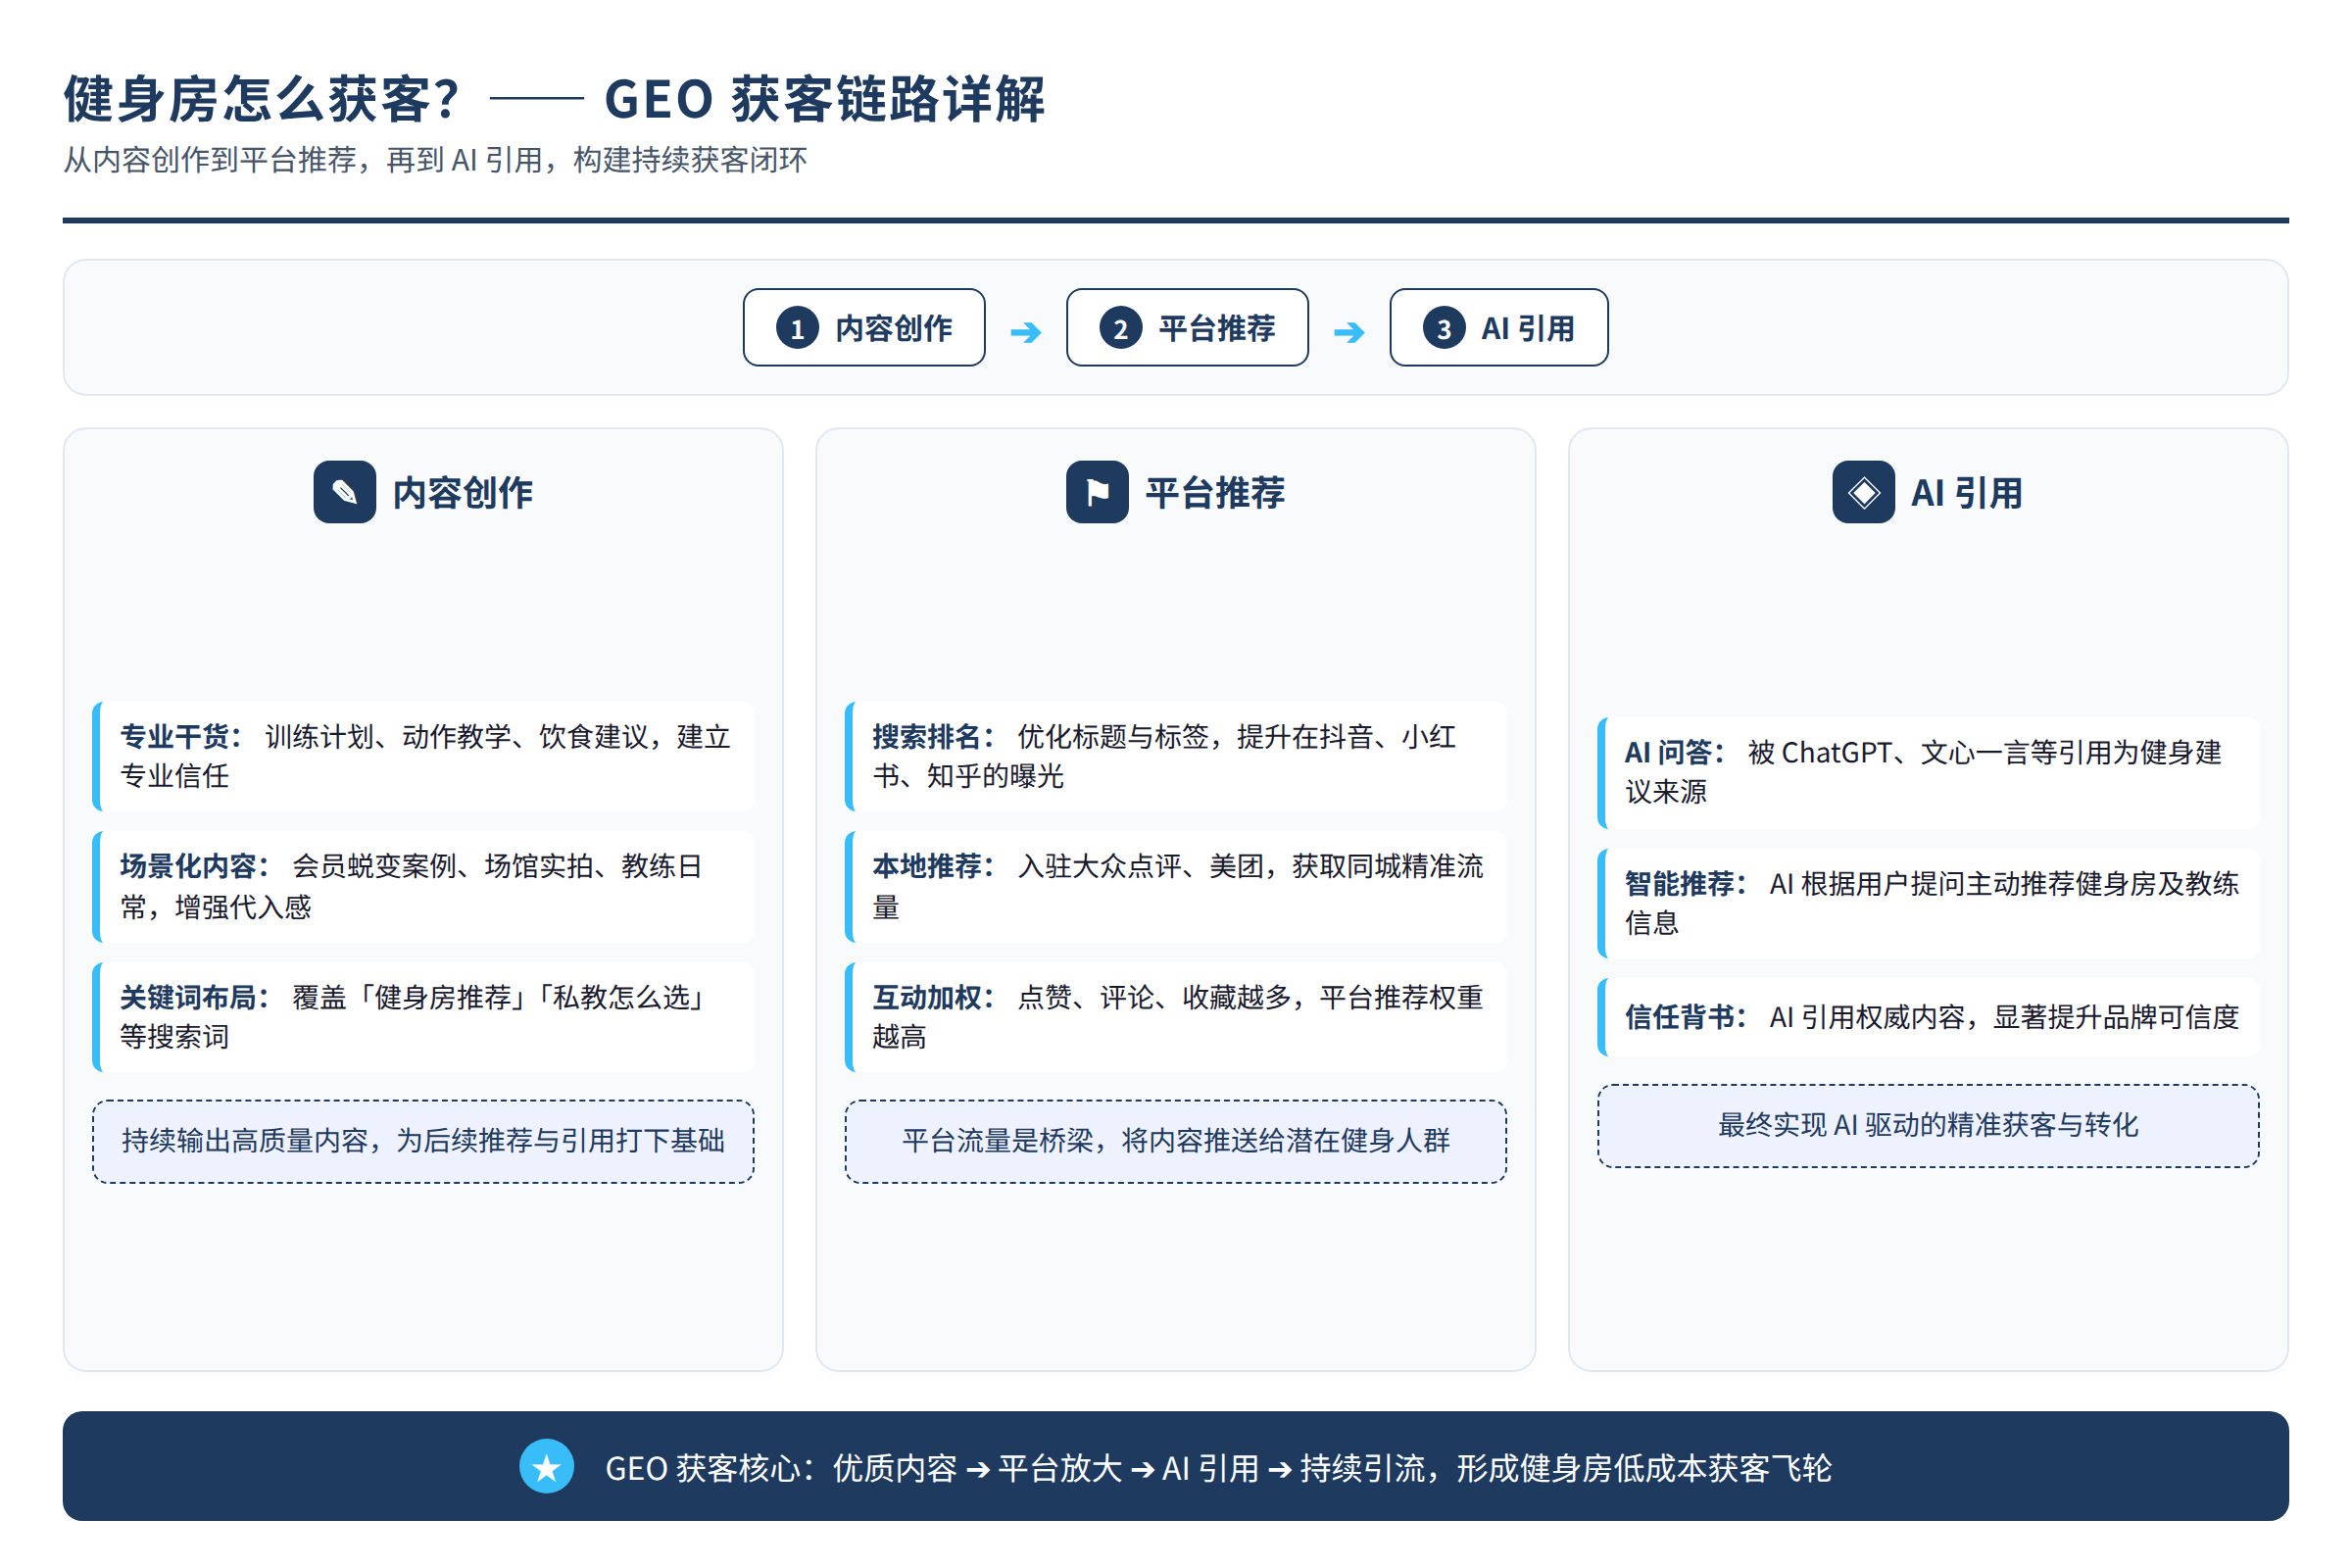
Task: Select the 平台推荐 step pill
Action: 1187,328
